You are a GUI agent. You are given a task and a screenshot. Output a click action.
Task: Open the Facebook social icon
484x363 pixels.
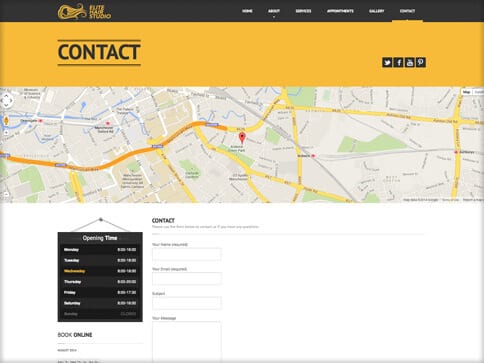[x=398, y=62]
